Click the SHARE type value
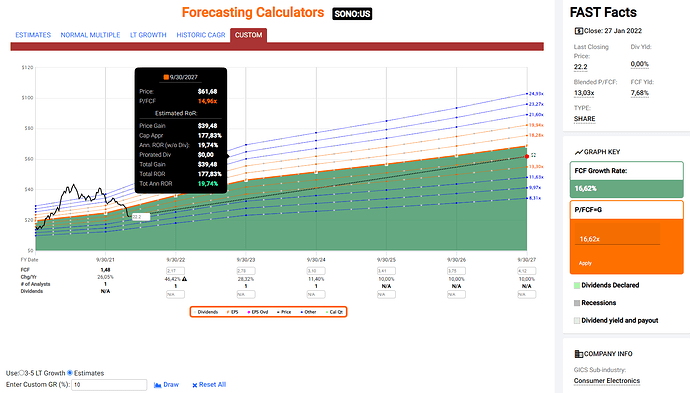 584,119
